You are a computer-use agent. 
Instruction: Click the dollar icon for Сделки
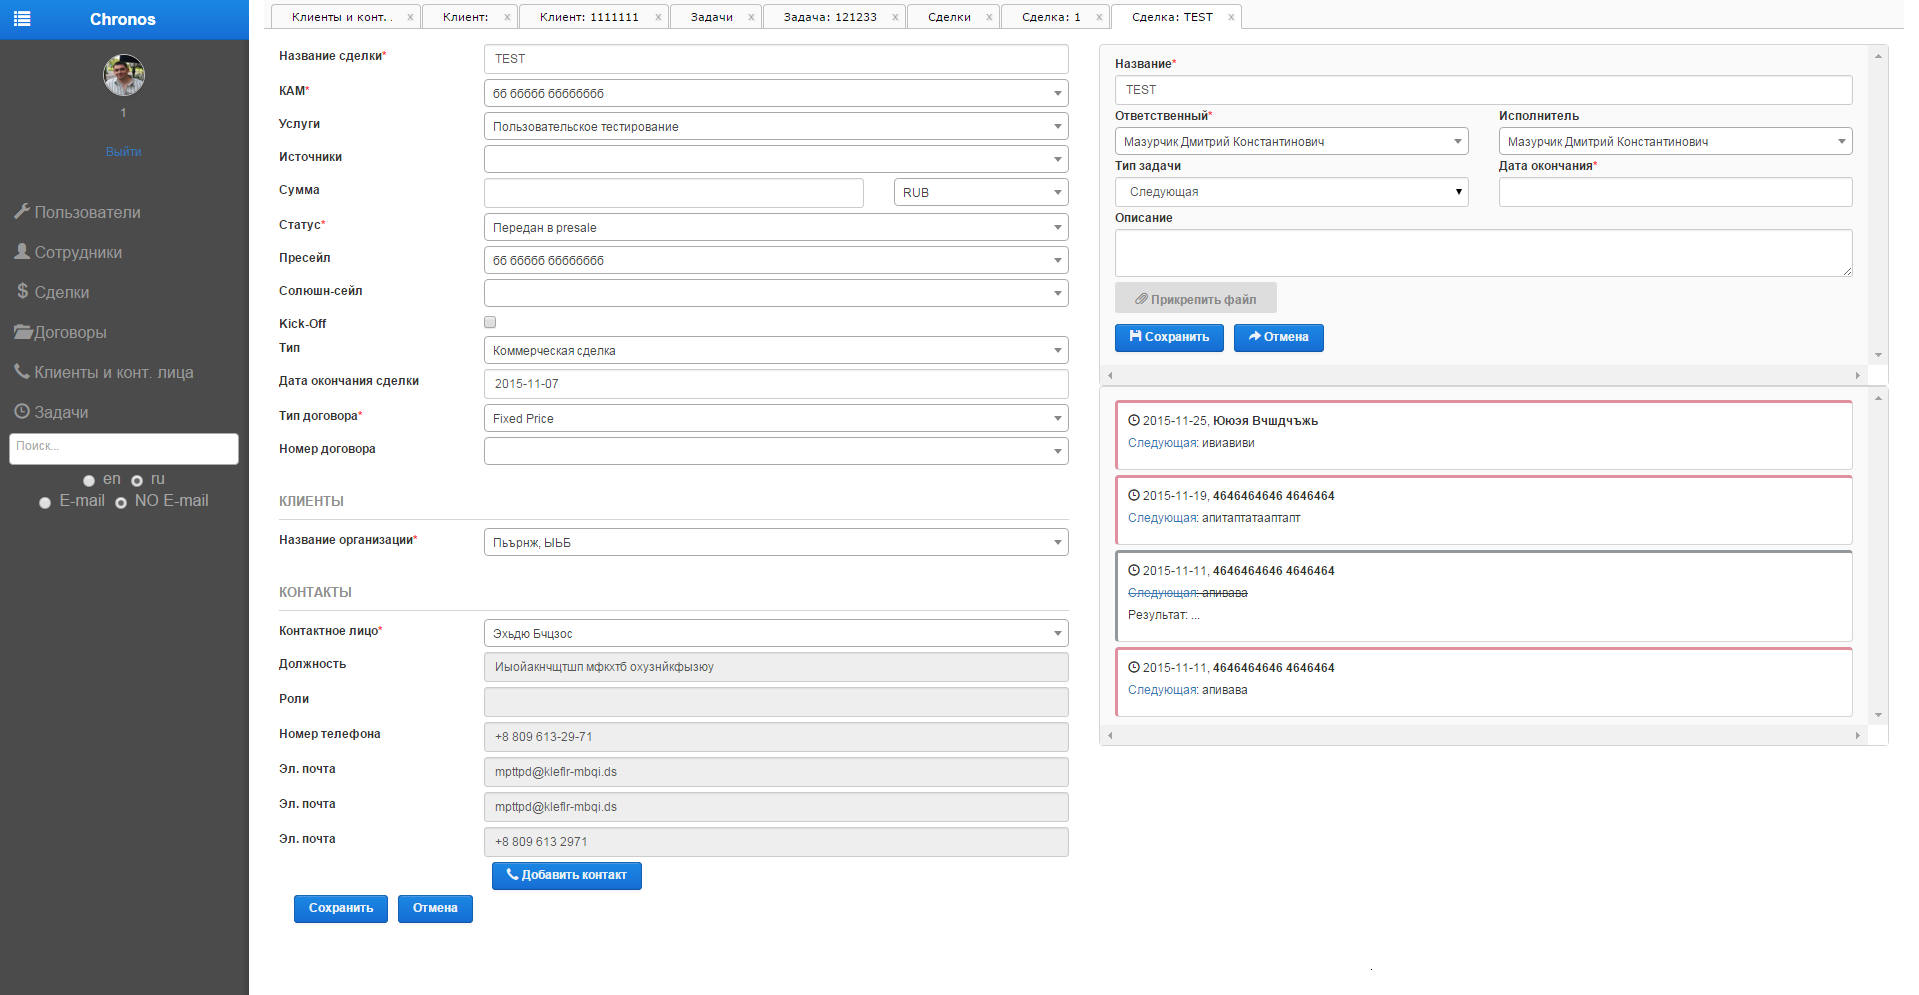(x=22, y=291)
